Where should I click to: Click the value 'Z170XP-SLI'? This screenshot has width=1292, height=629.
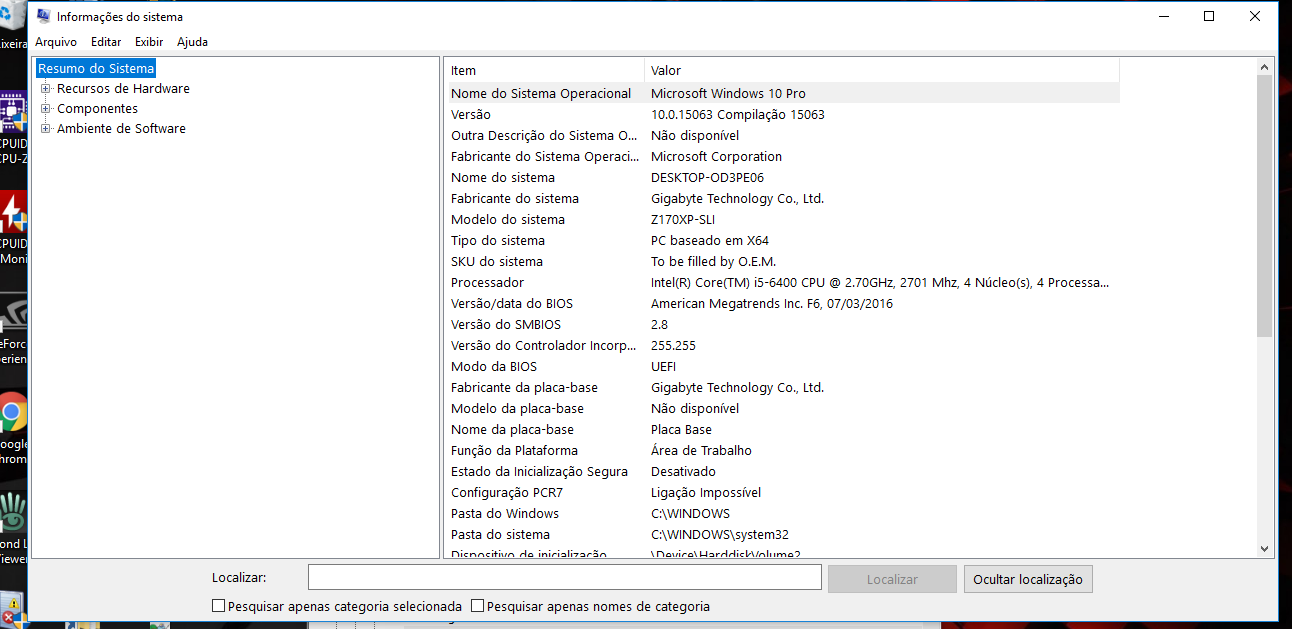(683, 219)
